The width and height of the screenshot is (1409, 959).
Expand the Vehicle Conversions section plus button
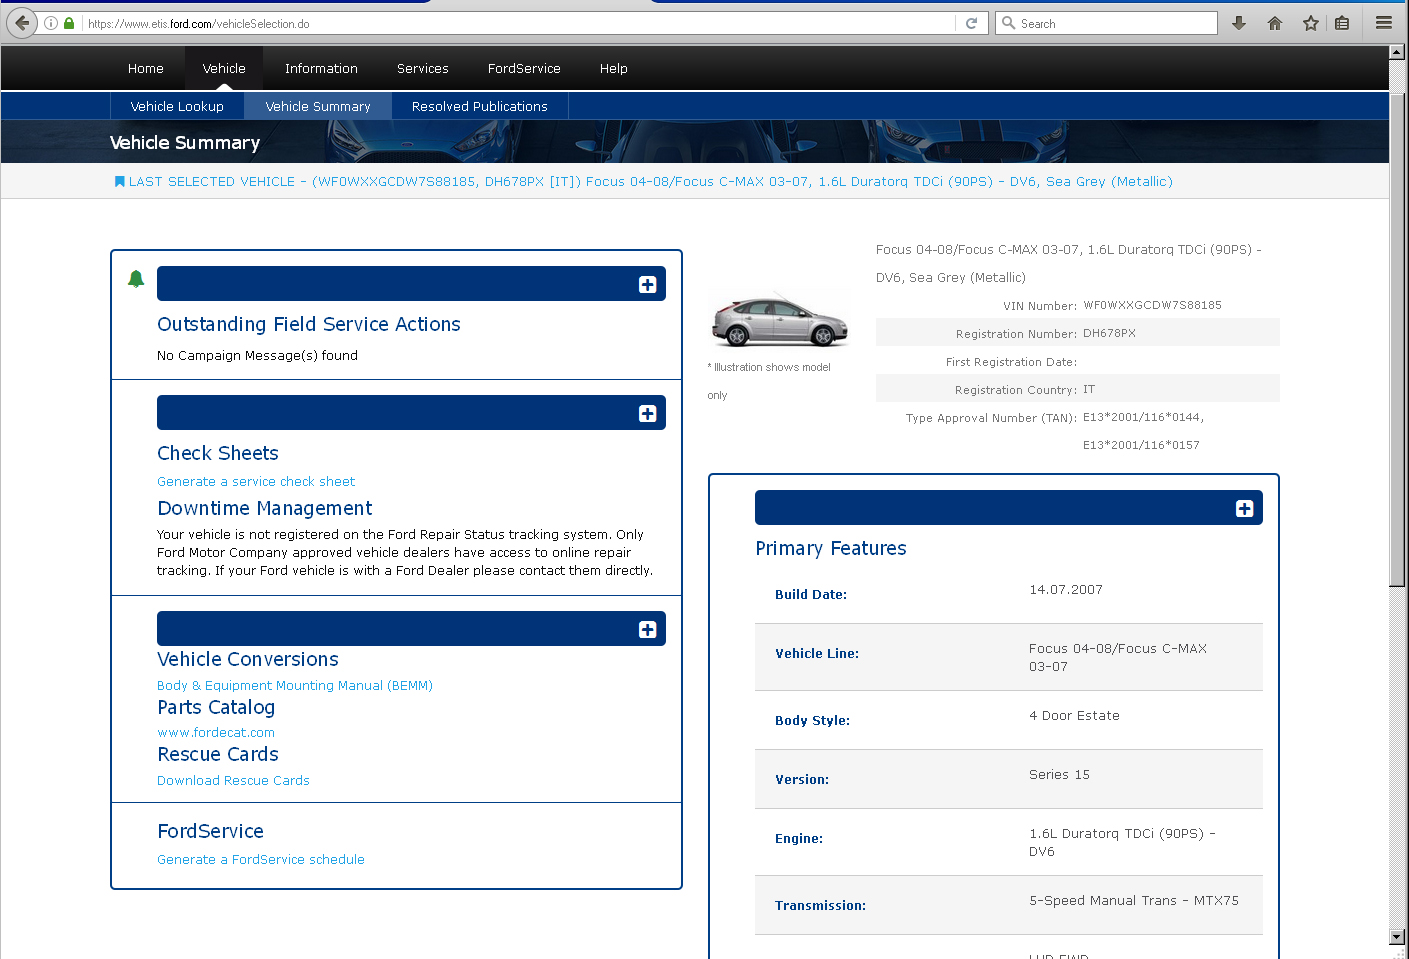tap(647, 630)
